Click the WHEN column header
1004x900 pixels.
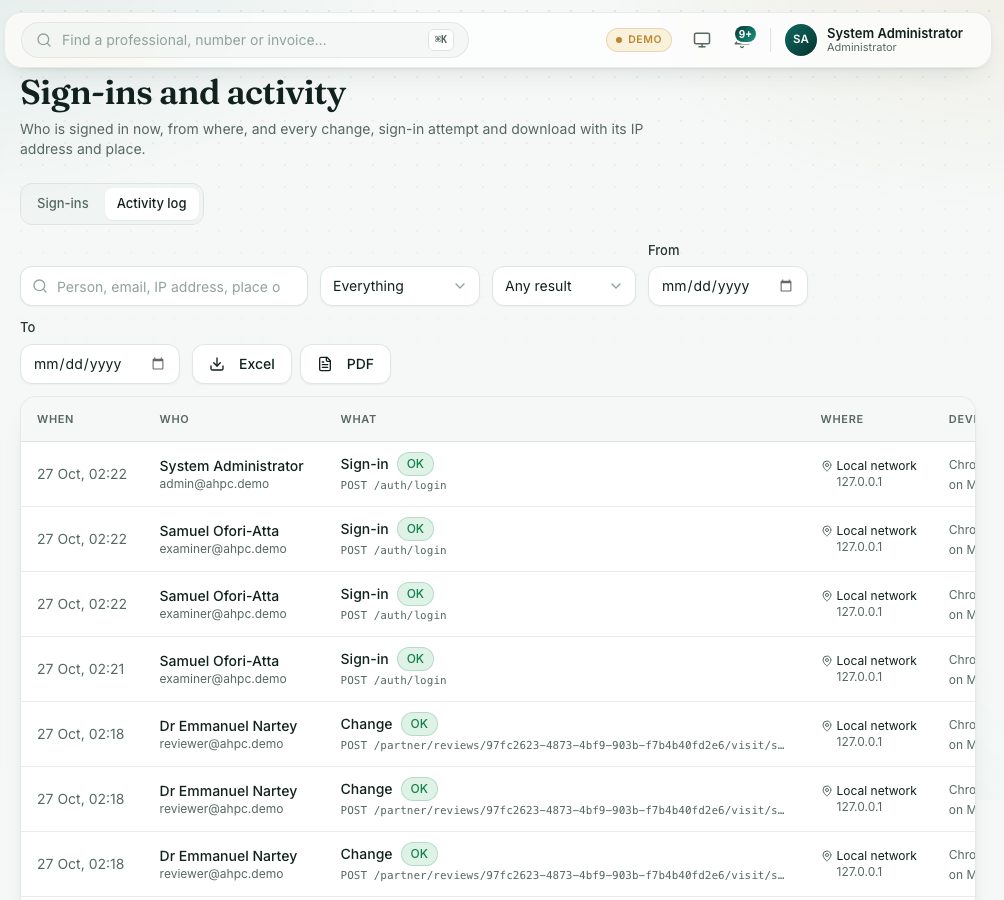pyautogui.click(x=55, y=419)
